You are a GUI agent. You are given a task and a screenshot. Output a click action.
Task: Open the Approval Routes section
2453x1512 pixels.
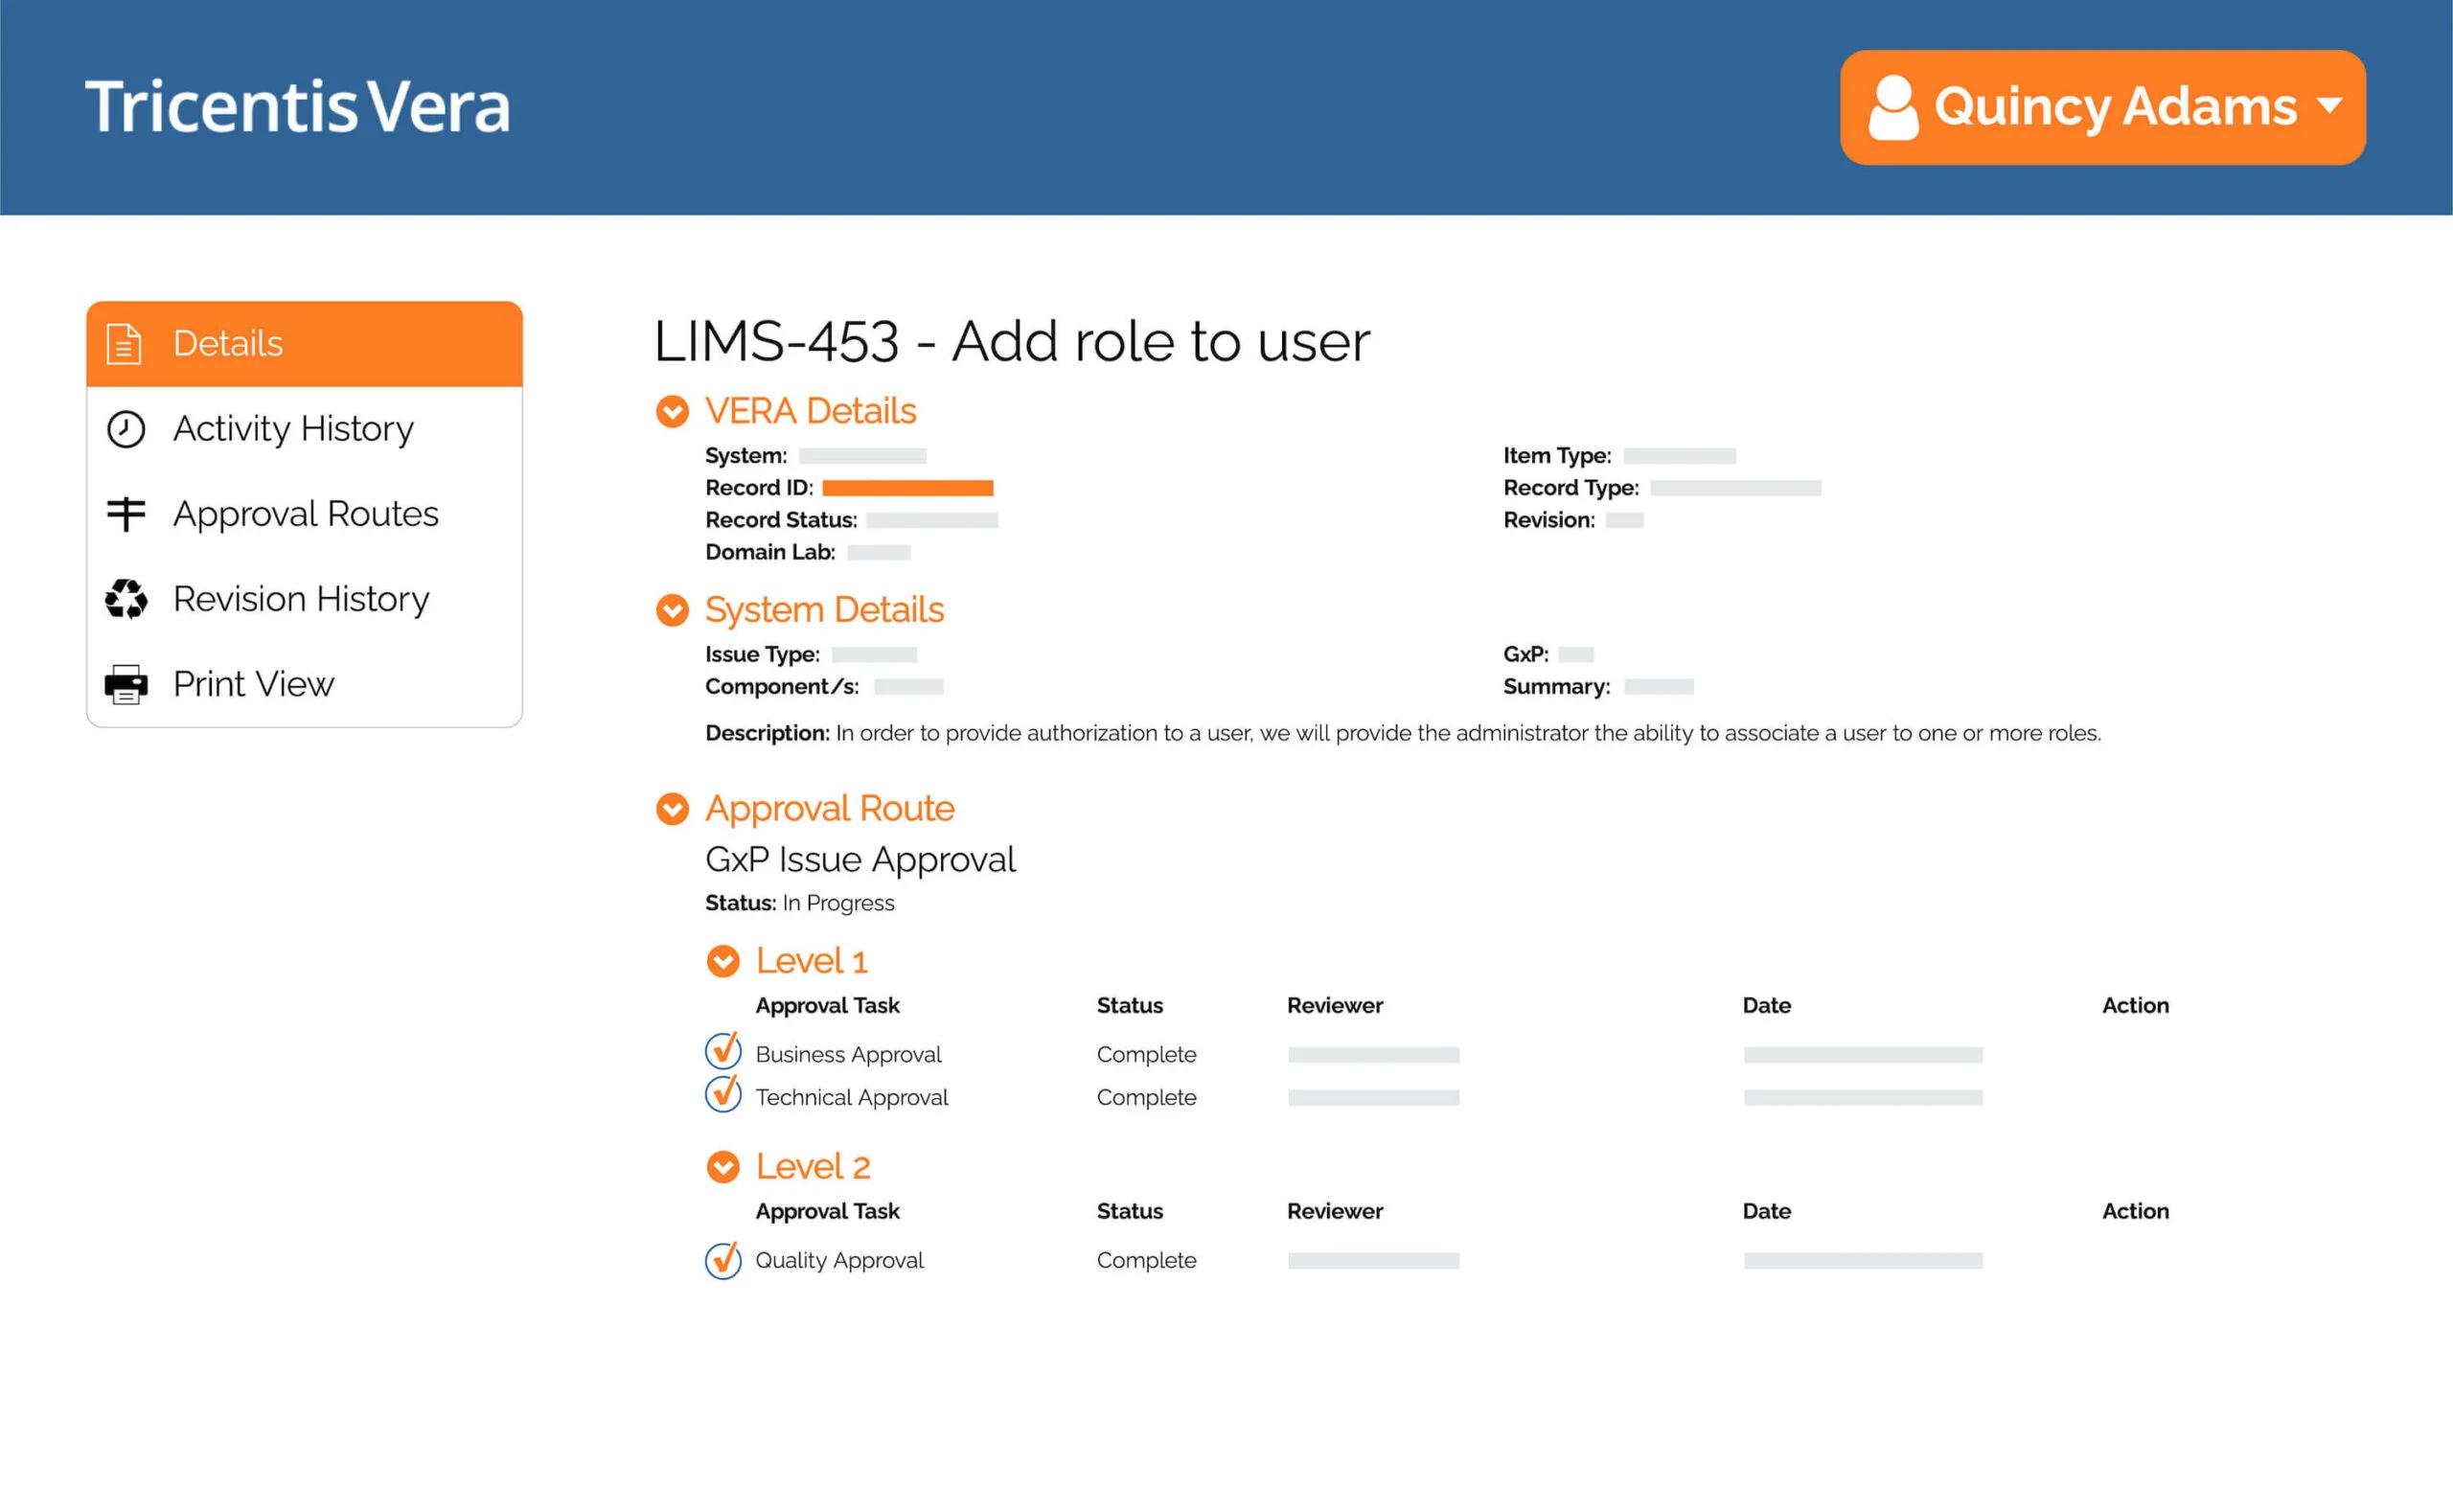coord(305,513)
